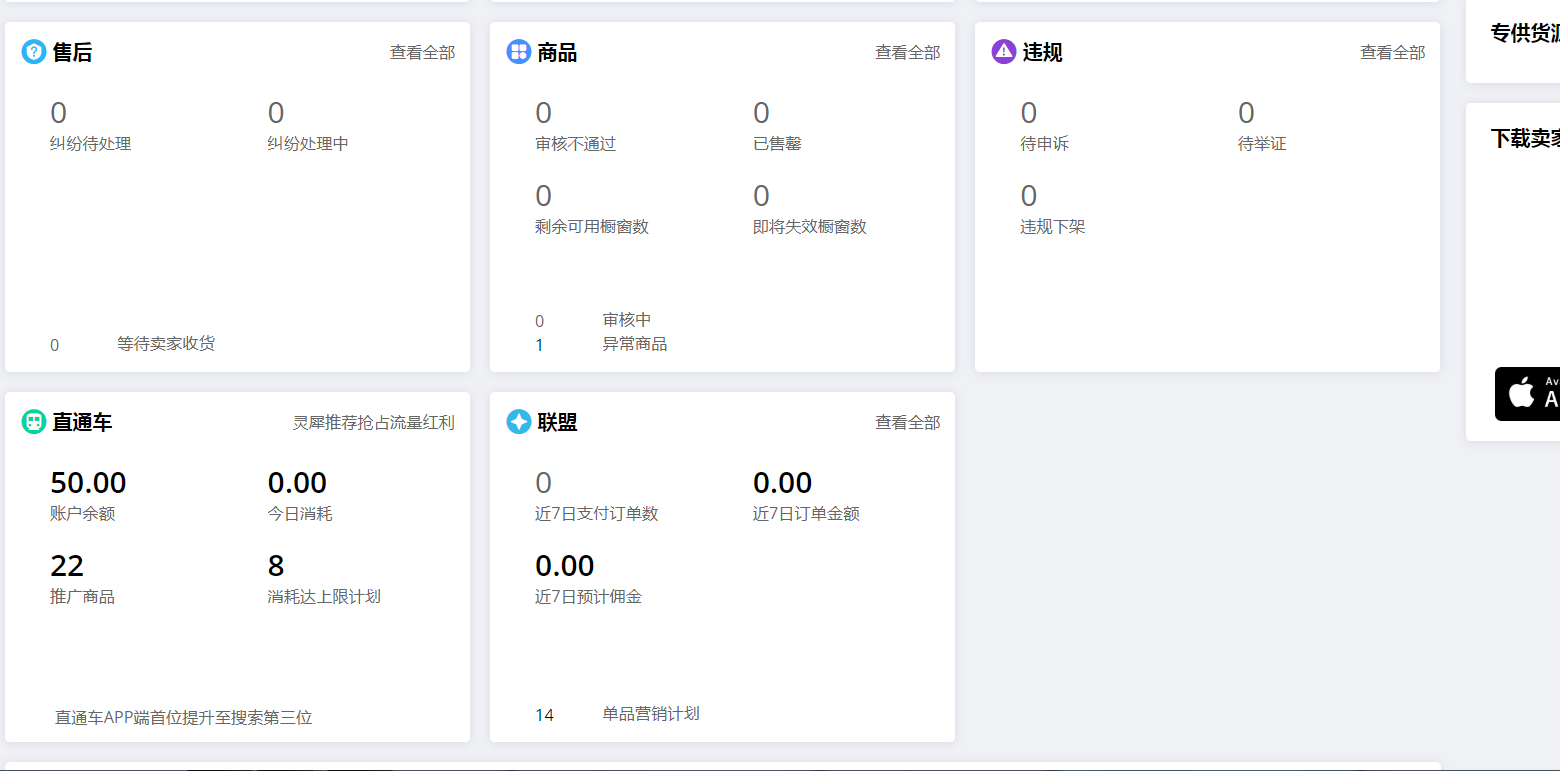Click the 消耗达上限计划 count 8
The width and height of the screenshot is (1560, 771).
(276, 566)
